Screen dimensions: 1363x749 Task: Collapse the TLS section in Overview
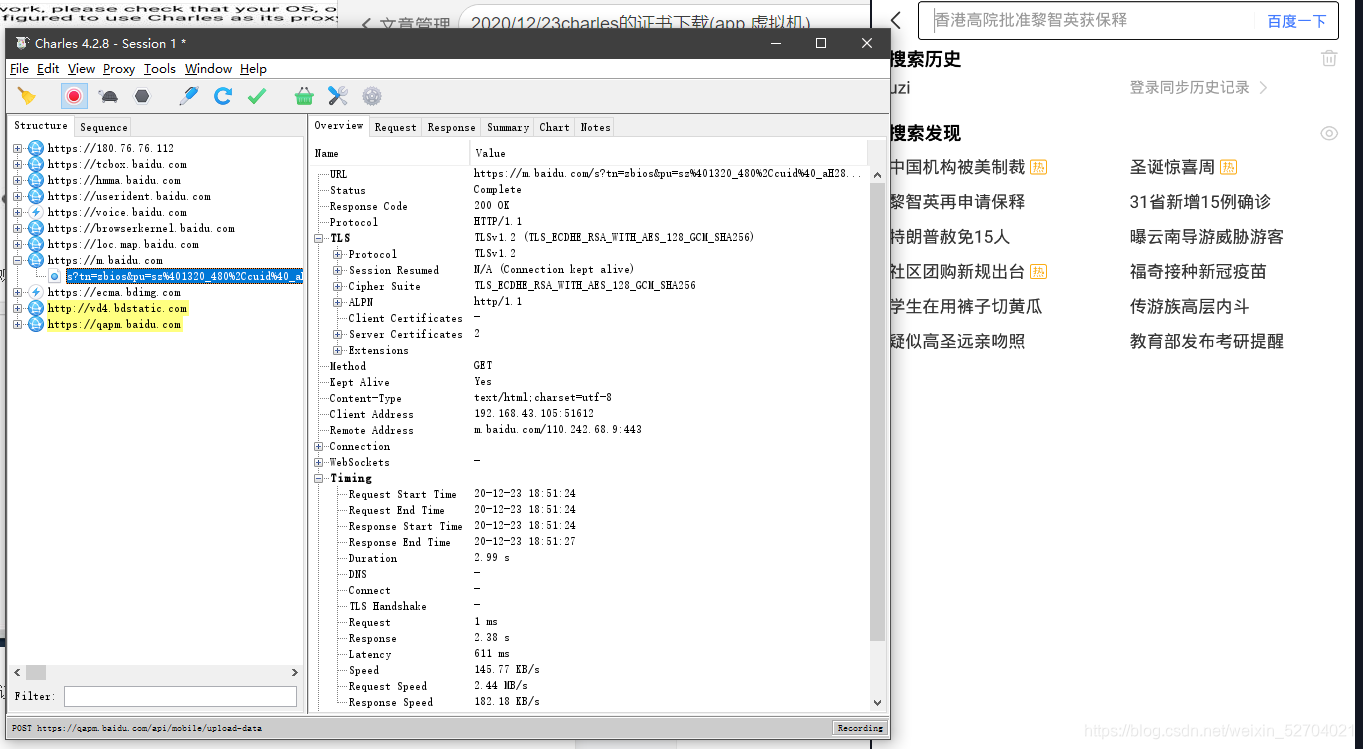tap(319, 238)
